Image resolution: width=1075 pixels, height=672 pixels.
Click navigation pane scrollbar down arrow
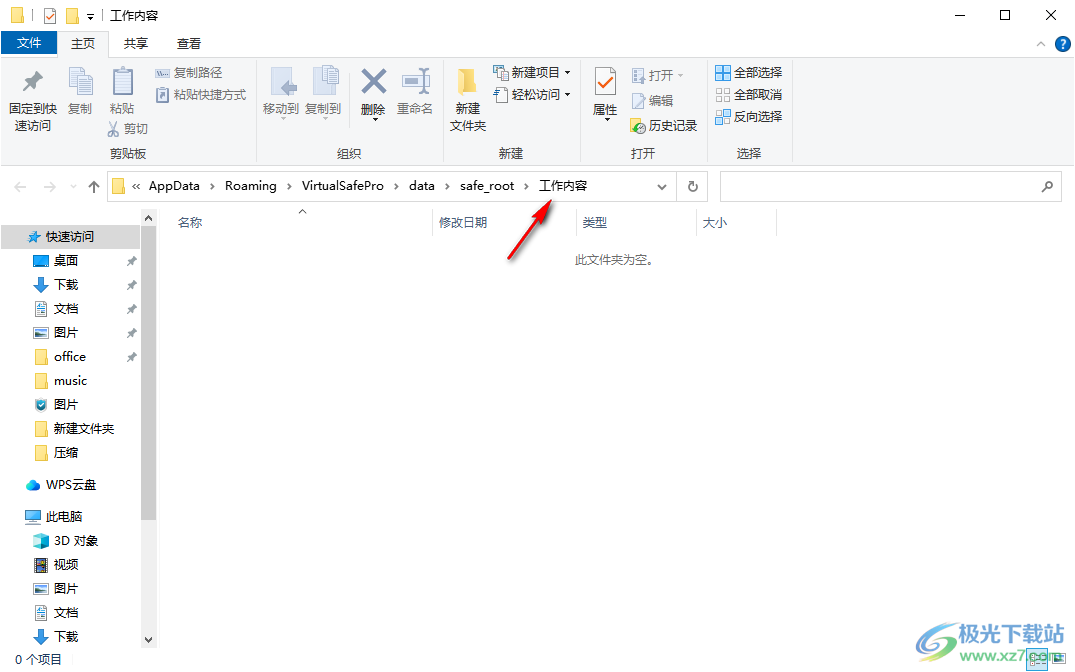click(148, 640)
